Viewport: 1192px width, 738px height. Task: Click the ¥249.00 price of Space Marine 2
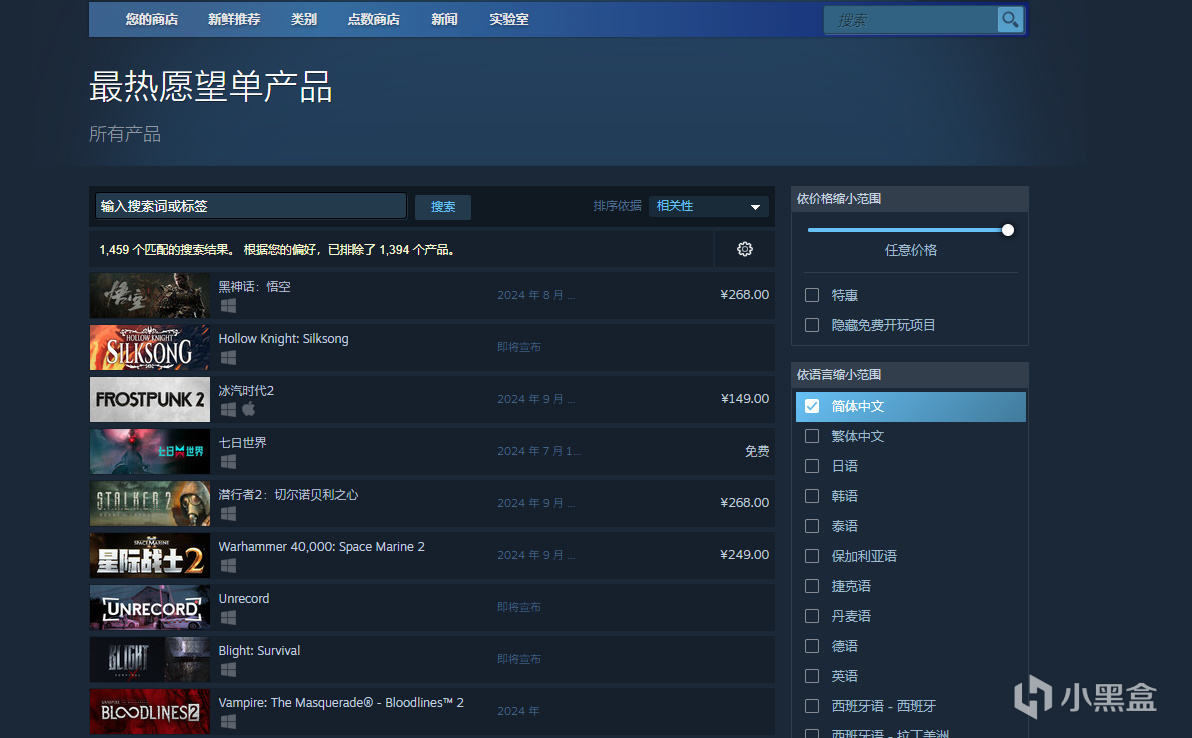click(745, 555)
